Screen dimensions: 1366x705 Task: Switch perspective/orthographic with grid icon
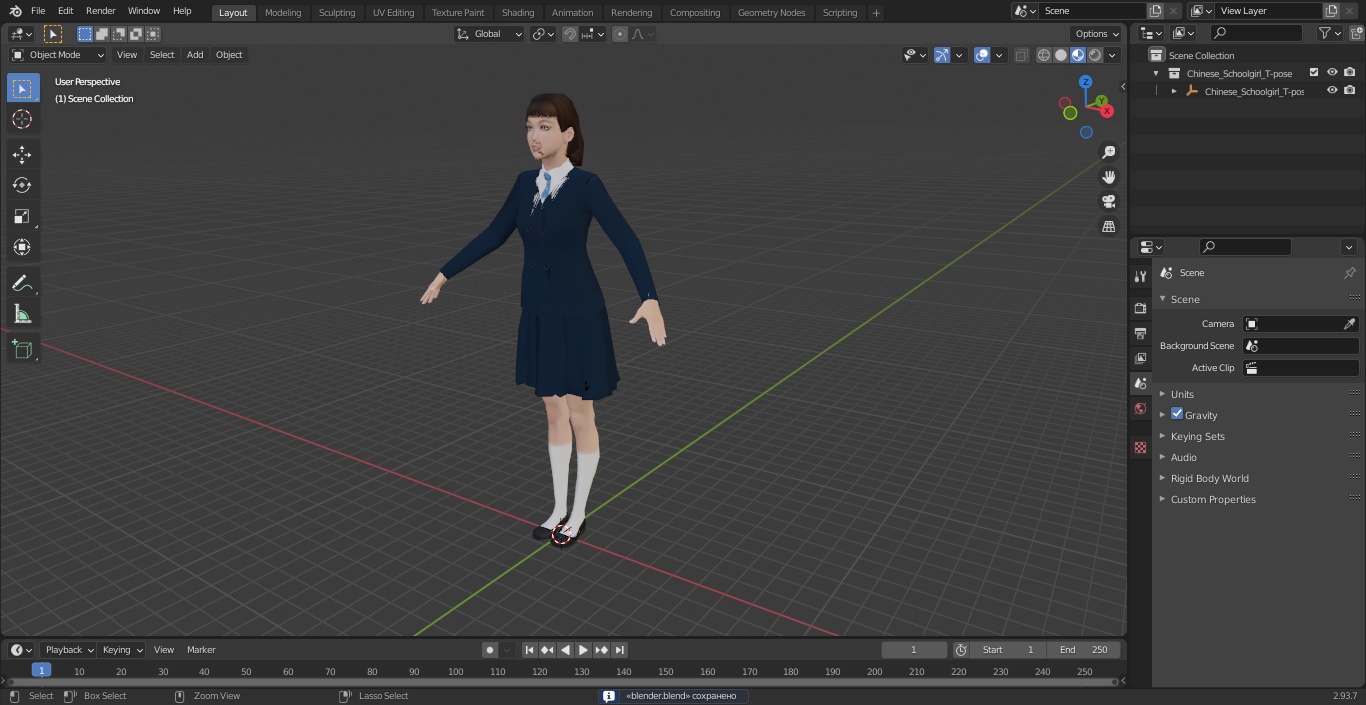1109,227
